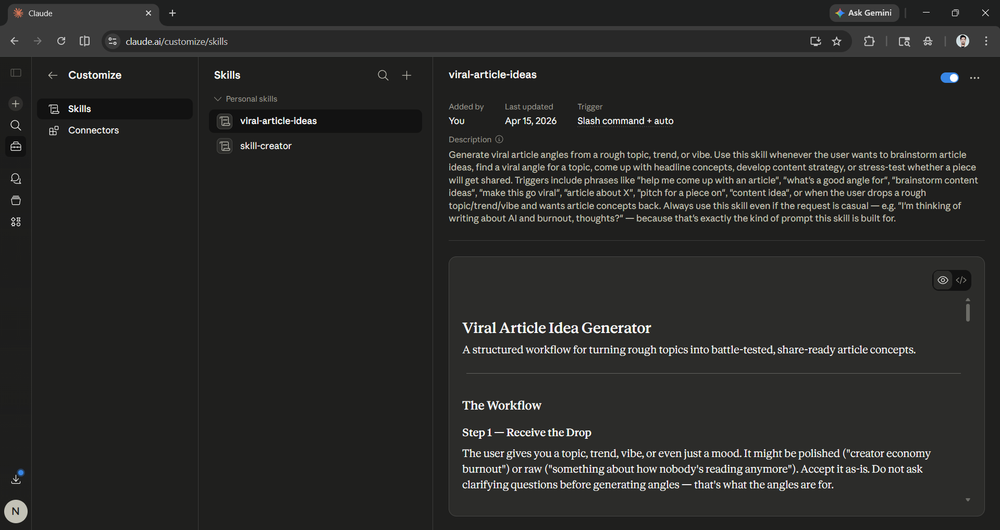The width and height of the screenshot is (1000, 530).
Task: Switch skill view to raw code
Action: [961, 280]
